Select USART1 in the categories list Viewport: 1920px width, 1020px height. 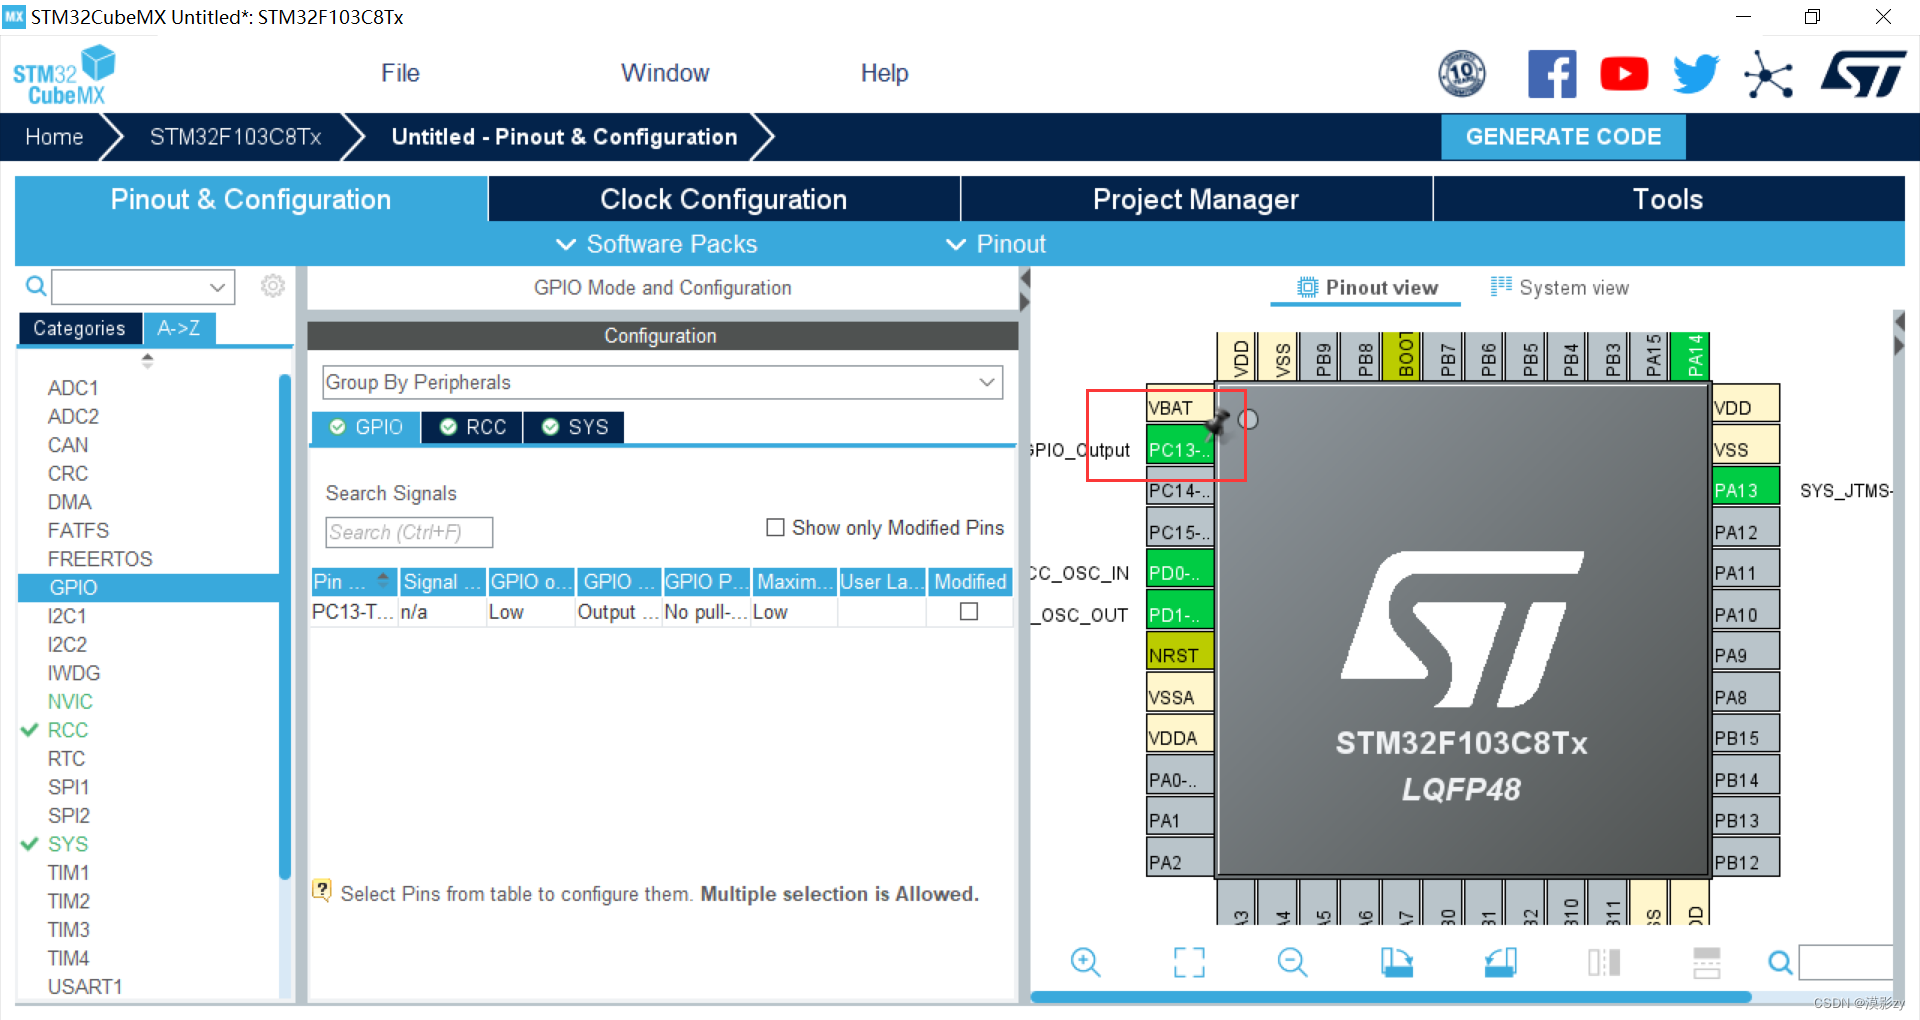pos(85,987)
